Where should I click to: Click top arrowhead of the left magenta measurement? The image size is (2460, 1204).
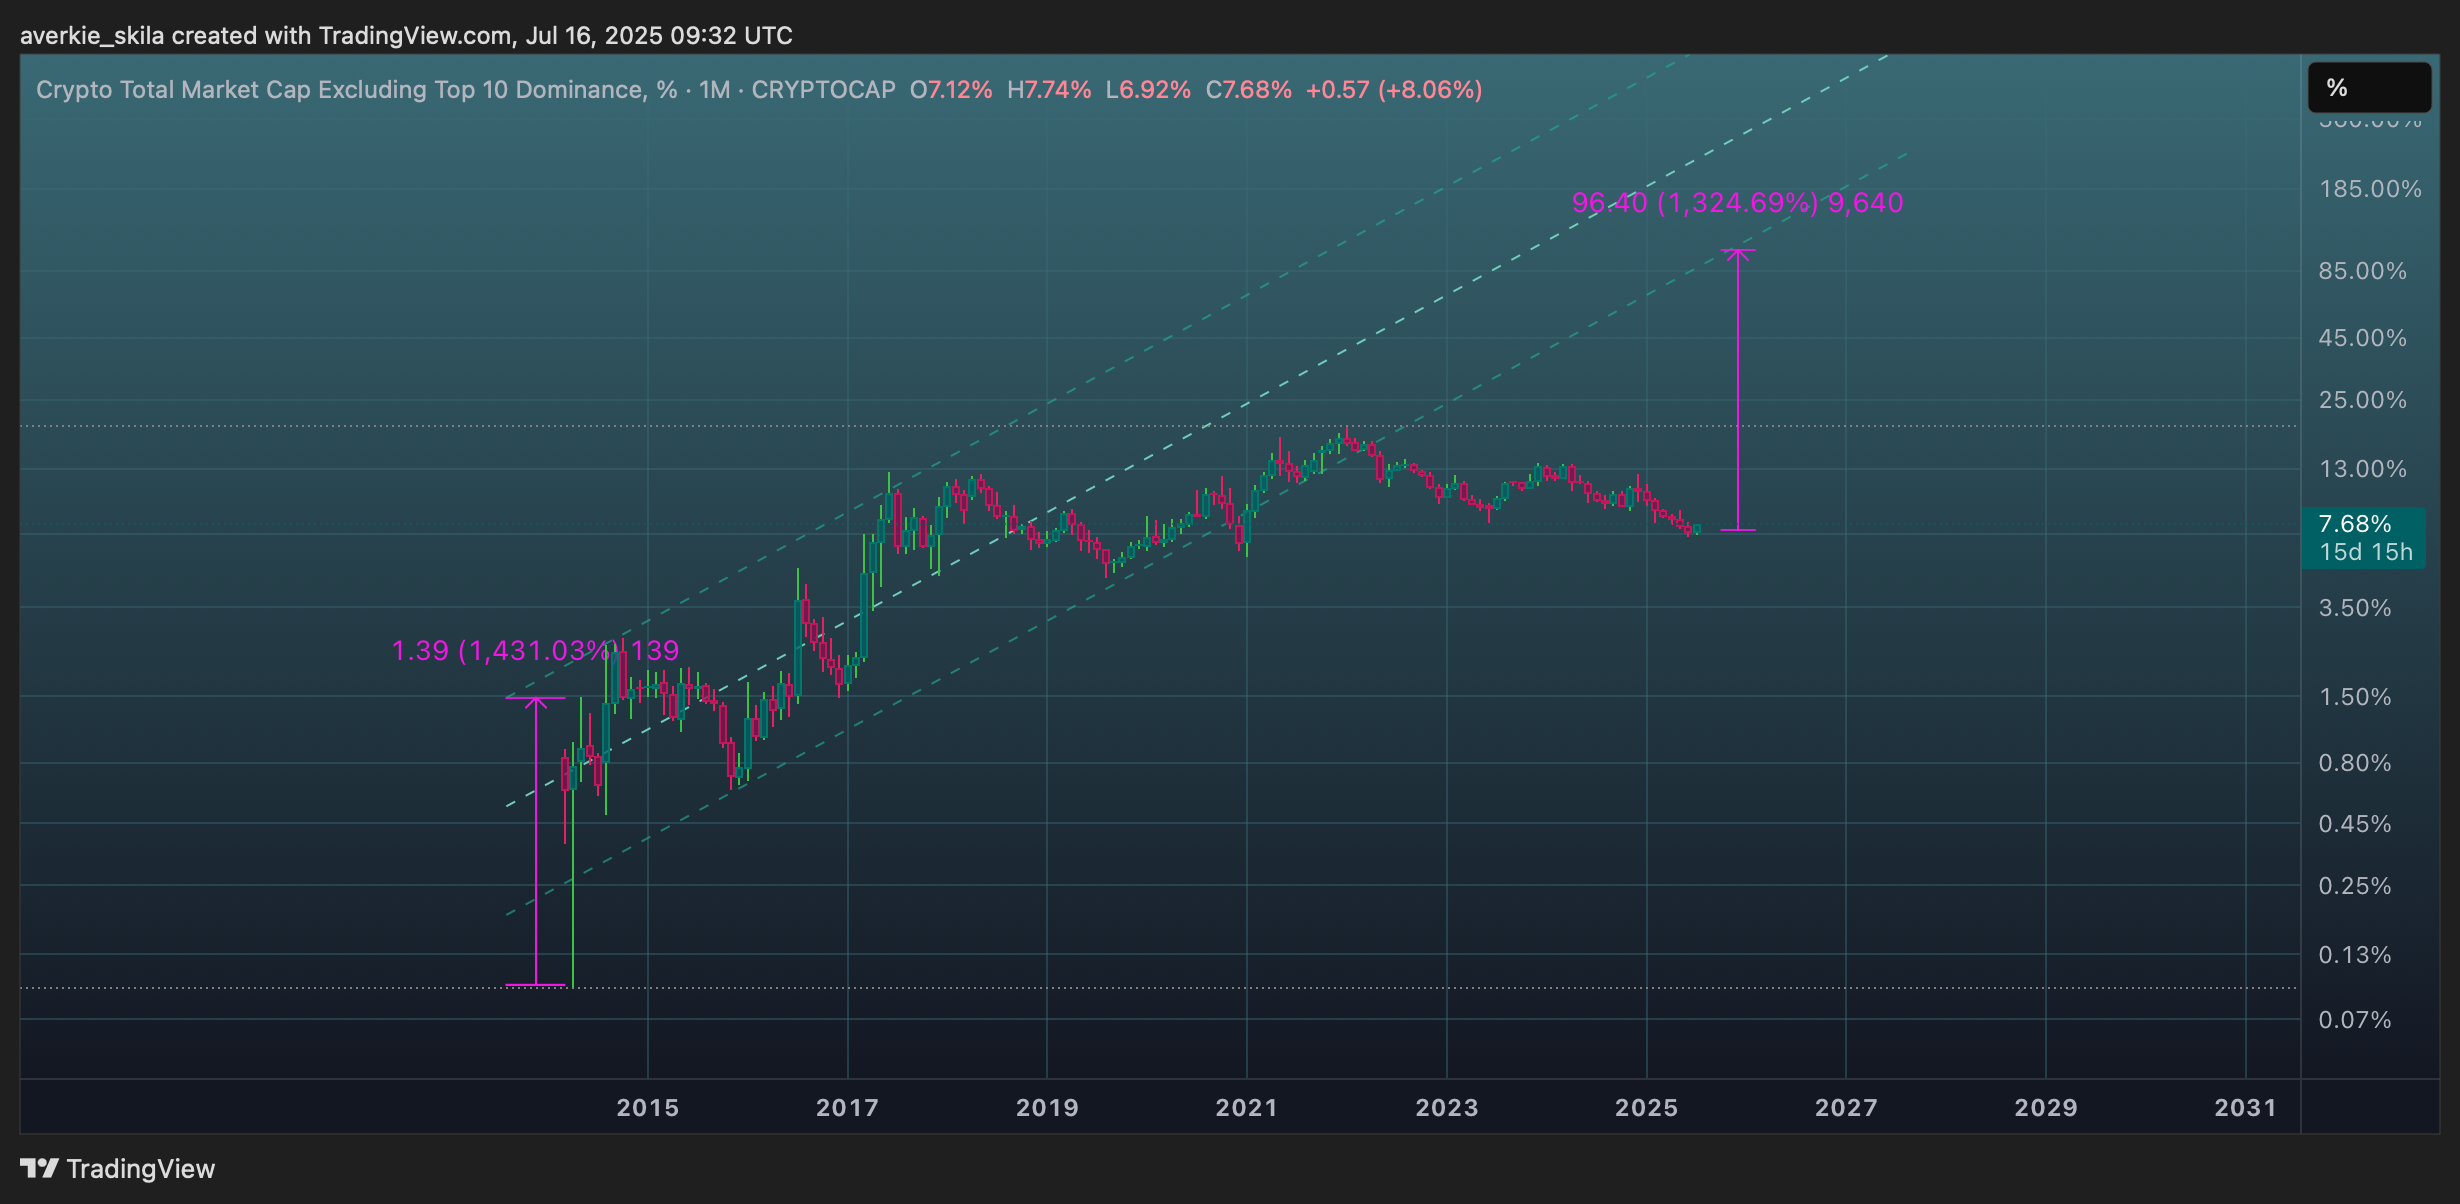[536, 703]
